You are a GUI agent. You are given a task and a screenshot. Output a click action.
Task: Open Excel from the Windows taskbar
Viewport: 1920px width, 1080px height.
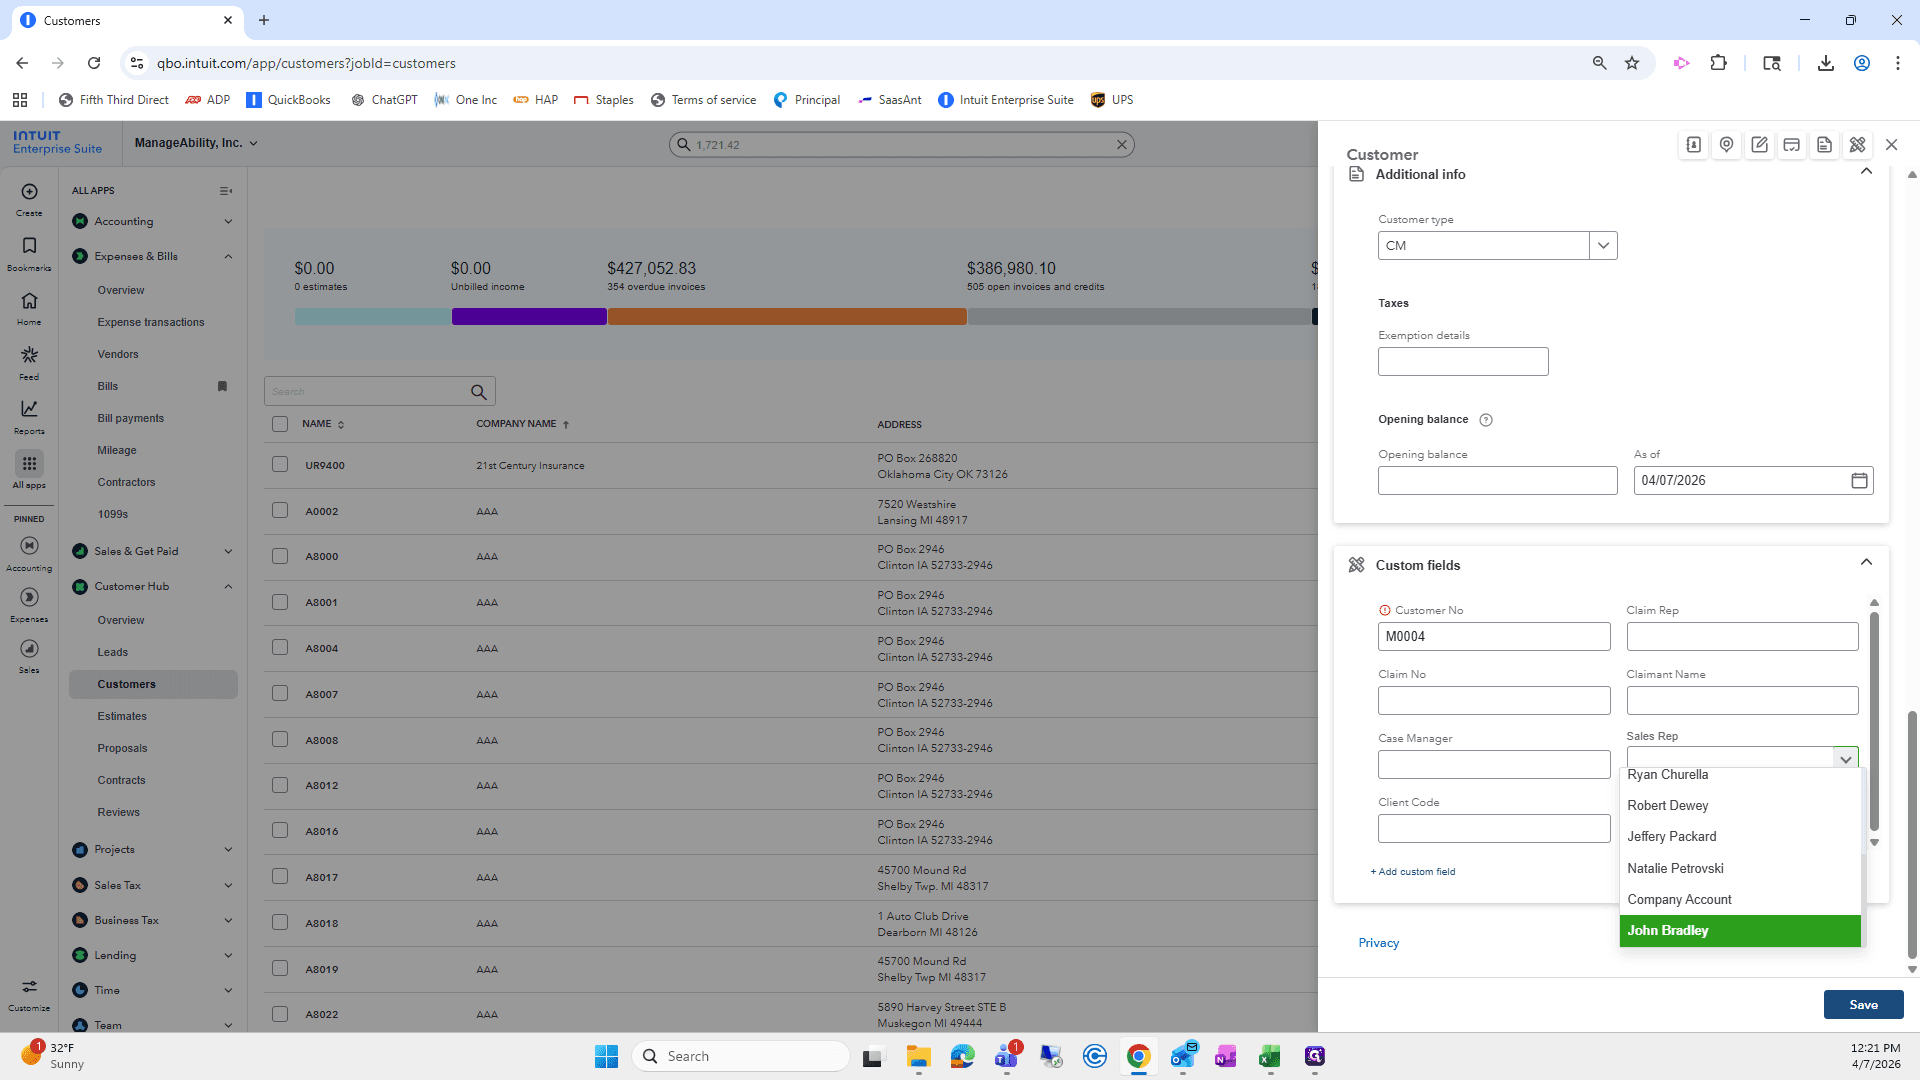point(1270,1057)
